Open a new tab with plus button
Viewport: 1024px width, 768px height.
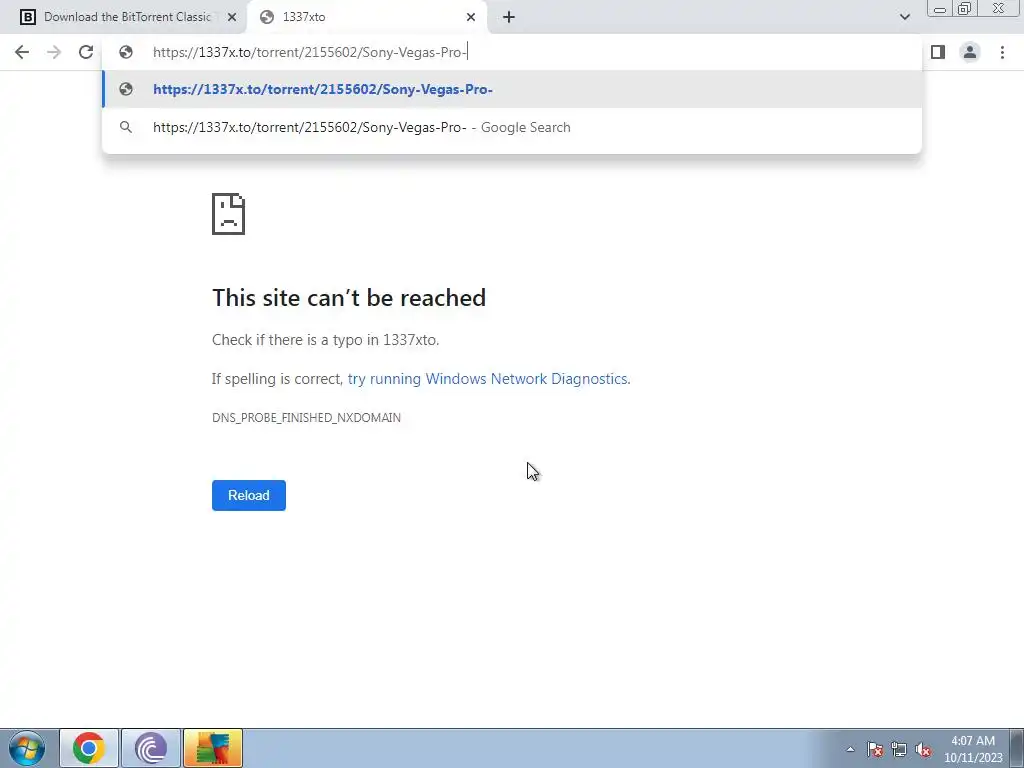(x=509, y=18)
